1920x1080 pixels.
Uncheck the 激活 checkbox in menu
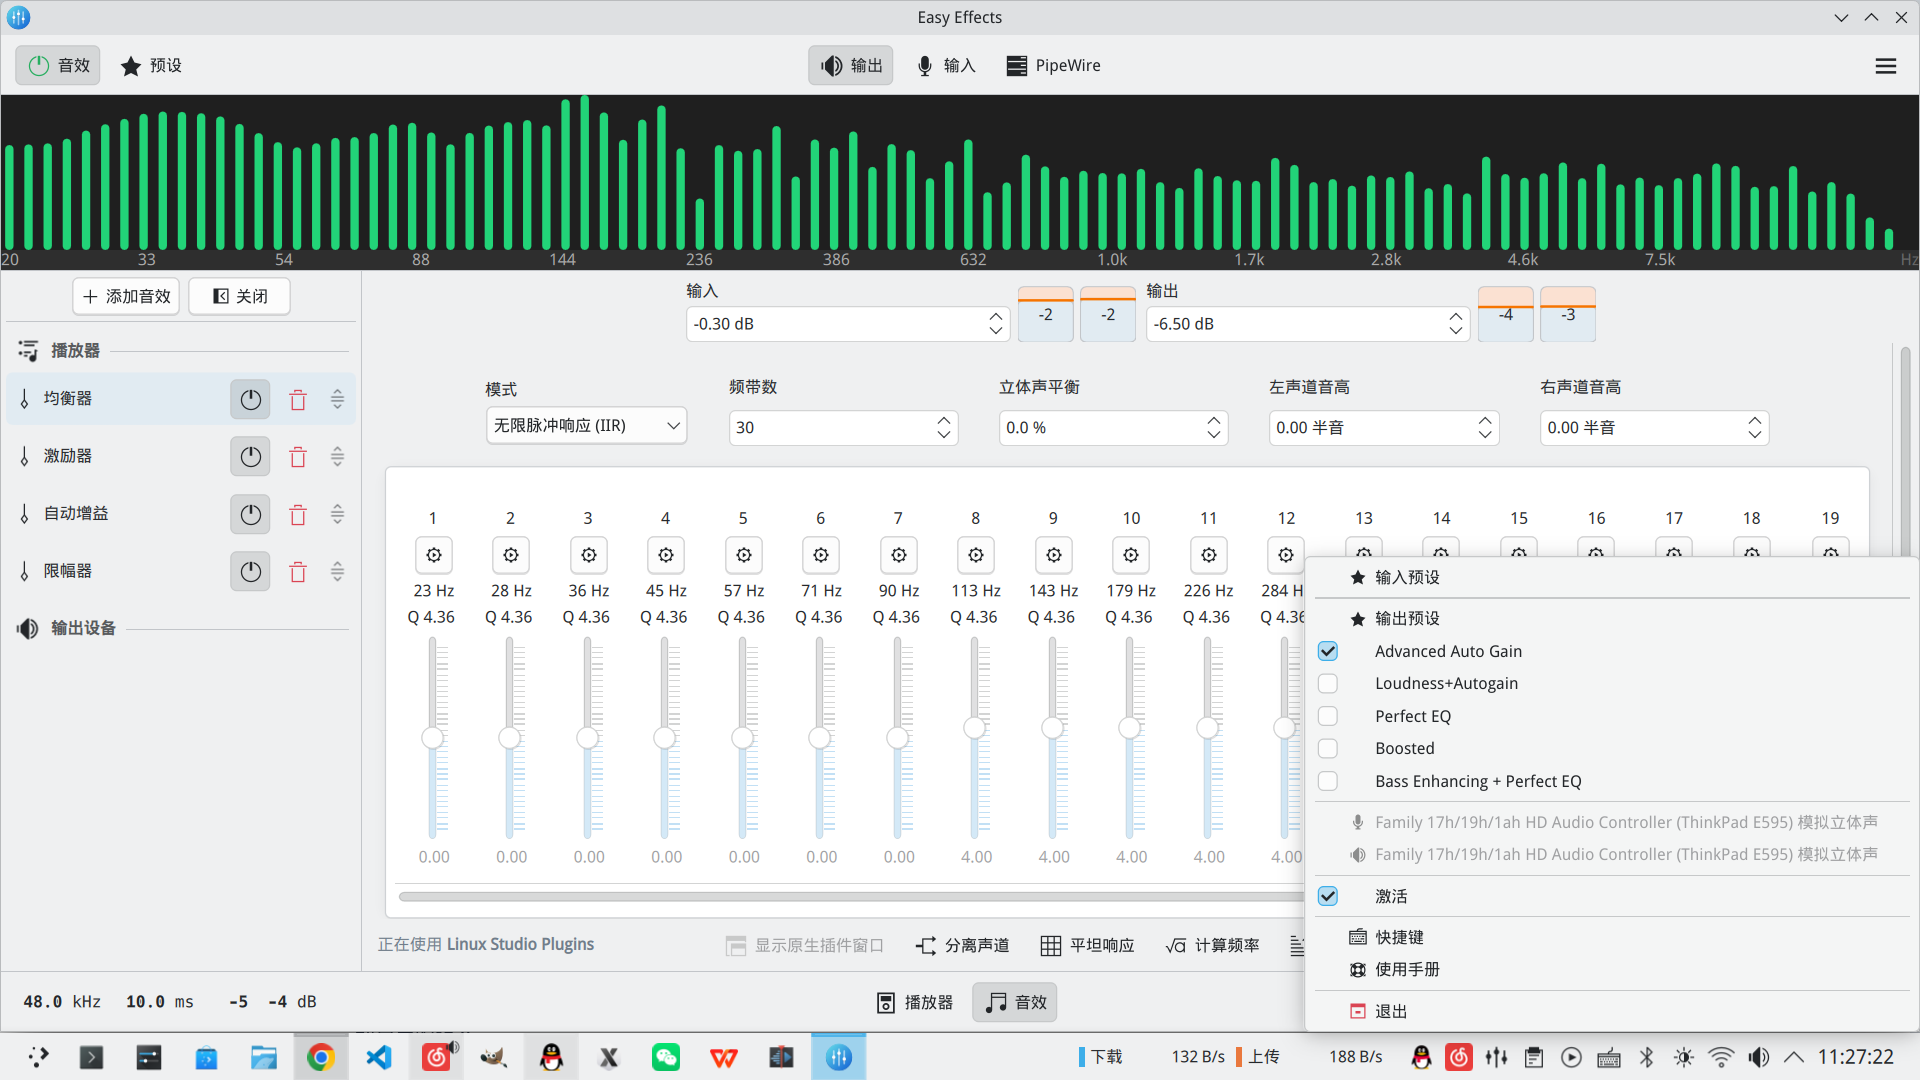[x=1328, y=896]
